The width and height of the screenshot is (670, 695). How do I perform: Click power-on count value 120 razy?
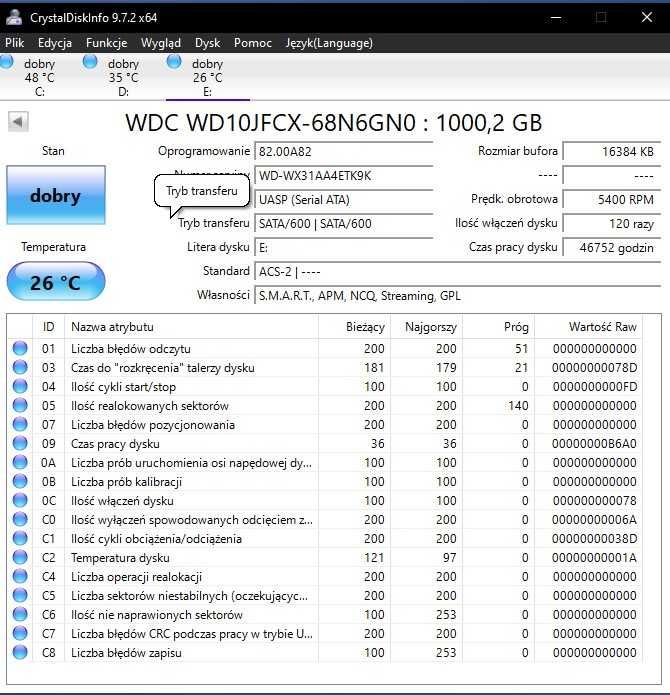pyautogui.click(x=612, y=223)
